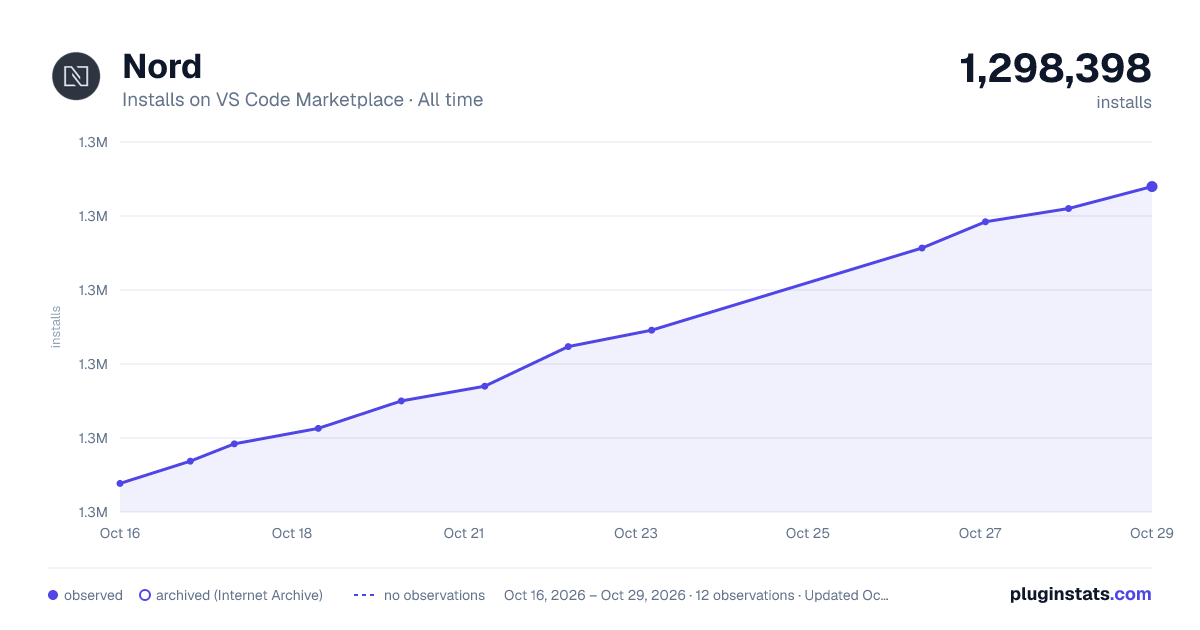Click the Nord extension logo icon

pyautogui.click(x=77, y=76)
